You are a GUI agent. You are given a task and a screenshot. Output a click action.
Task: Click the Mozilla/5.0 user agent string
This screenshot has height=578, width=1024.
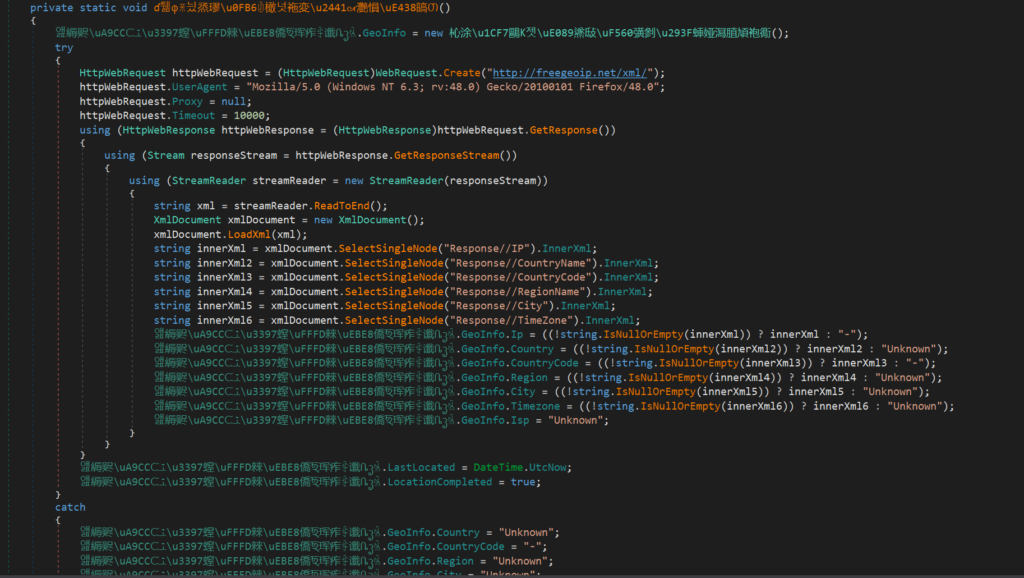(455, 87)
